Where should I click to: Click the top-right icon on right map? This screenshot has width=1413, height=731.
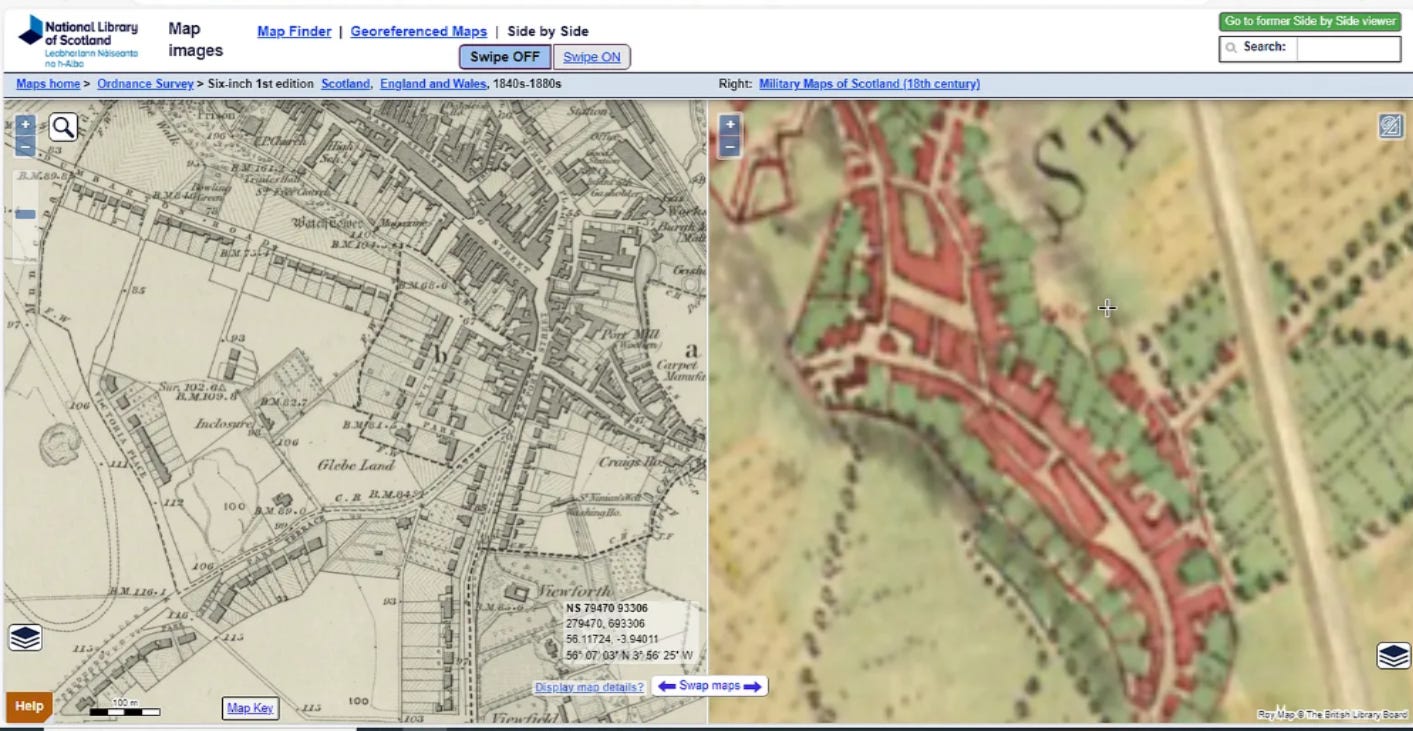point(1391,126)
